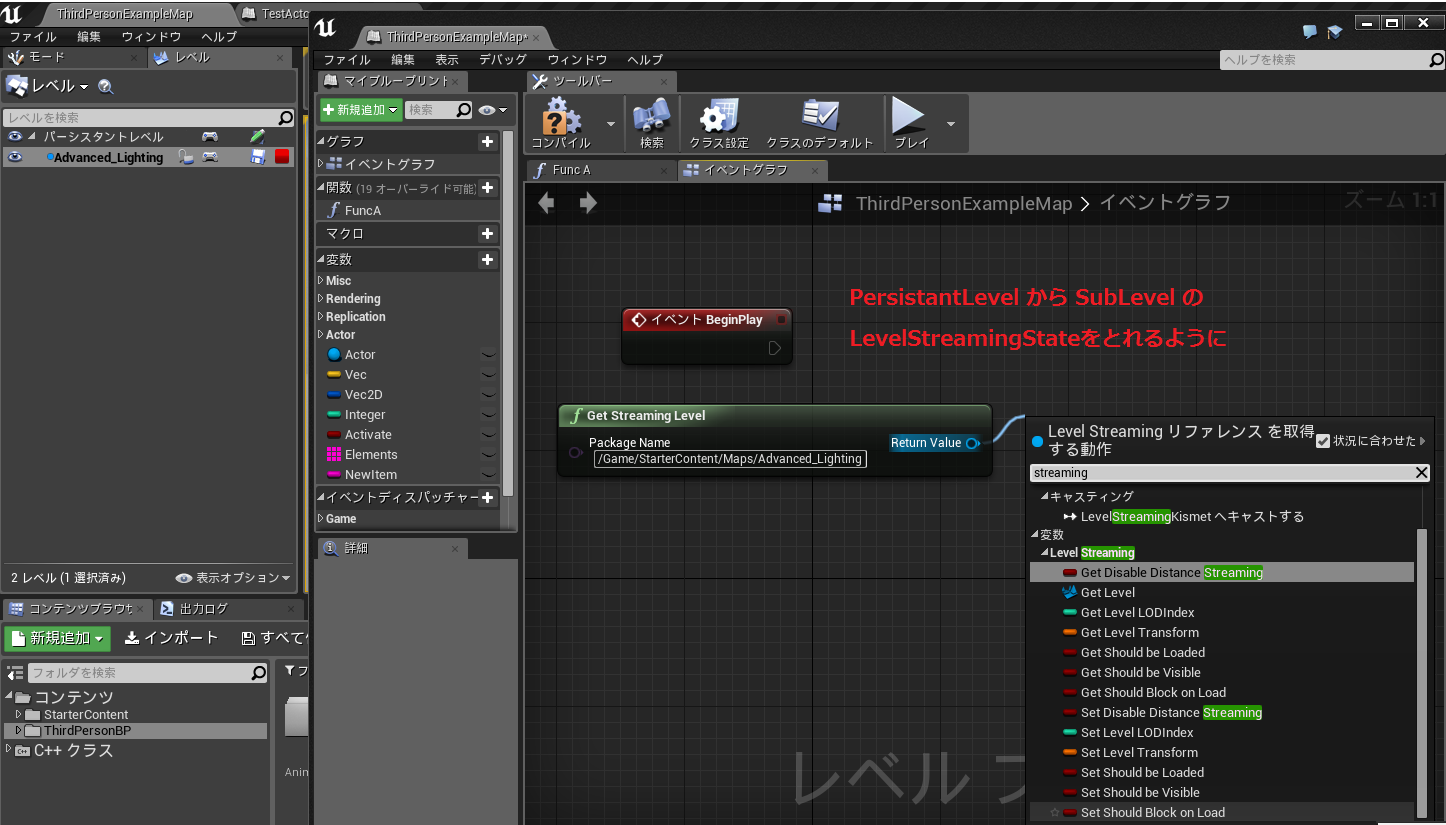Open the デバッグ menu in the Blueprint editor

(x=502, y=60)
